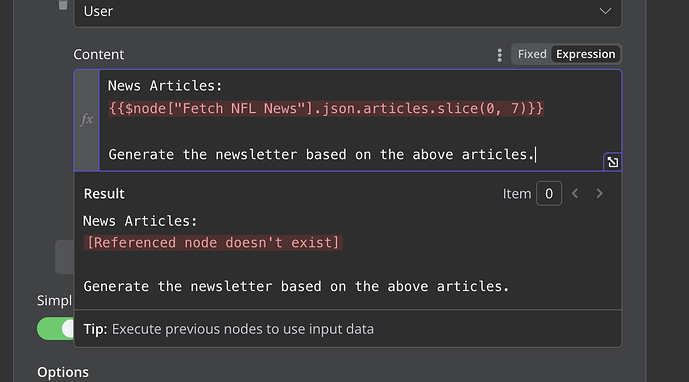Expand the Options section
Image resolution: width=689 pixels, height=382 pixels.
point(63,372)
